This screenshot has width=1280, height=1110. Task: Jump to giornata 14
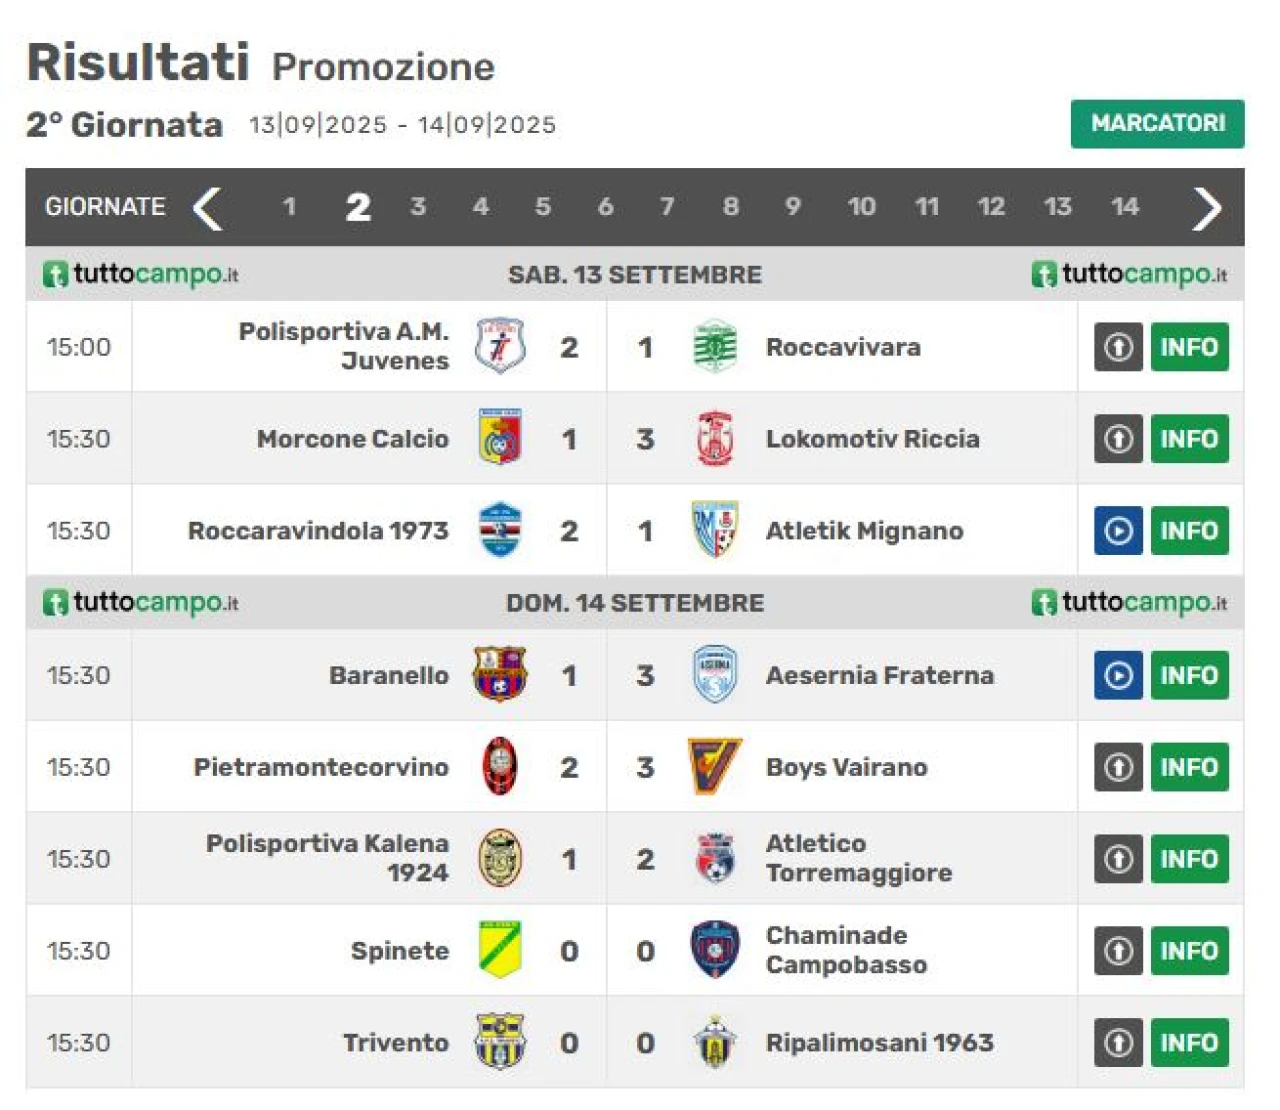pyautogui.click(x=1124, y=207)
